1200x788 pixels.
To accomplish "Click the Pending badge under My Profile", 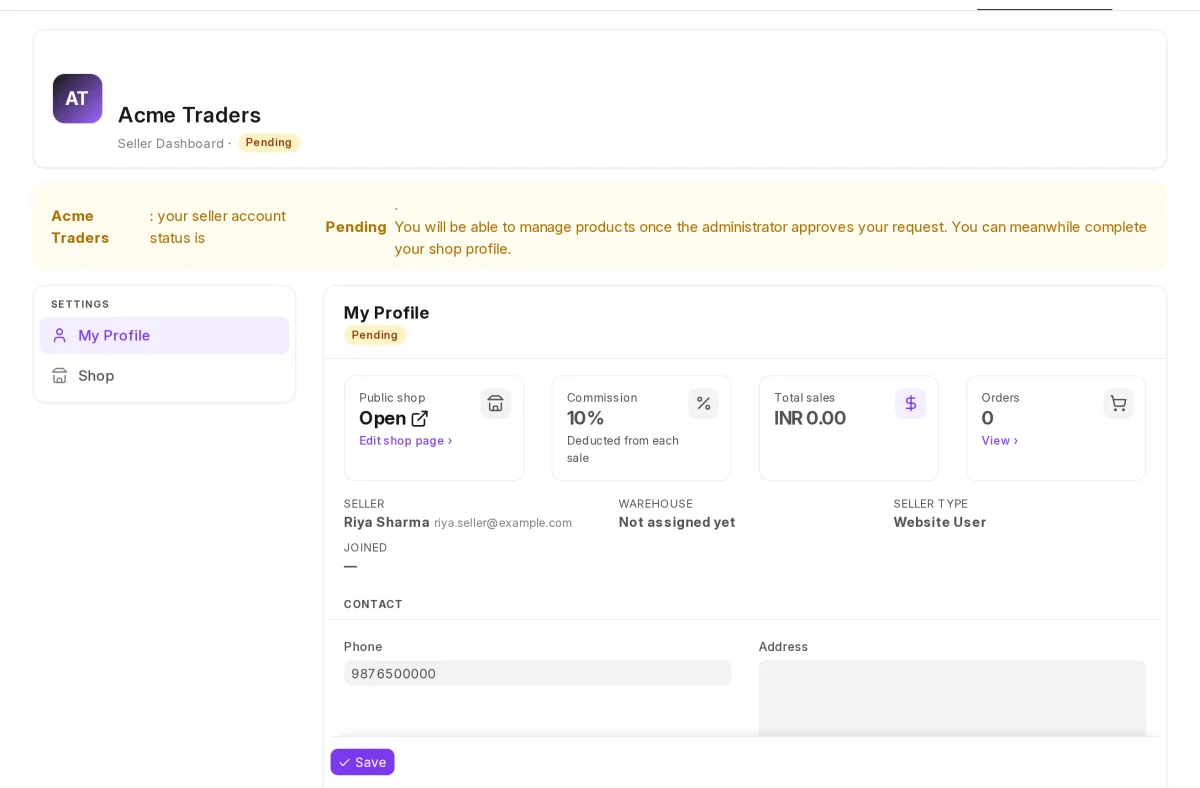I will point(375,335).
